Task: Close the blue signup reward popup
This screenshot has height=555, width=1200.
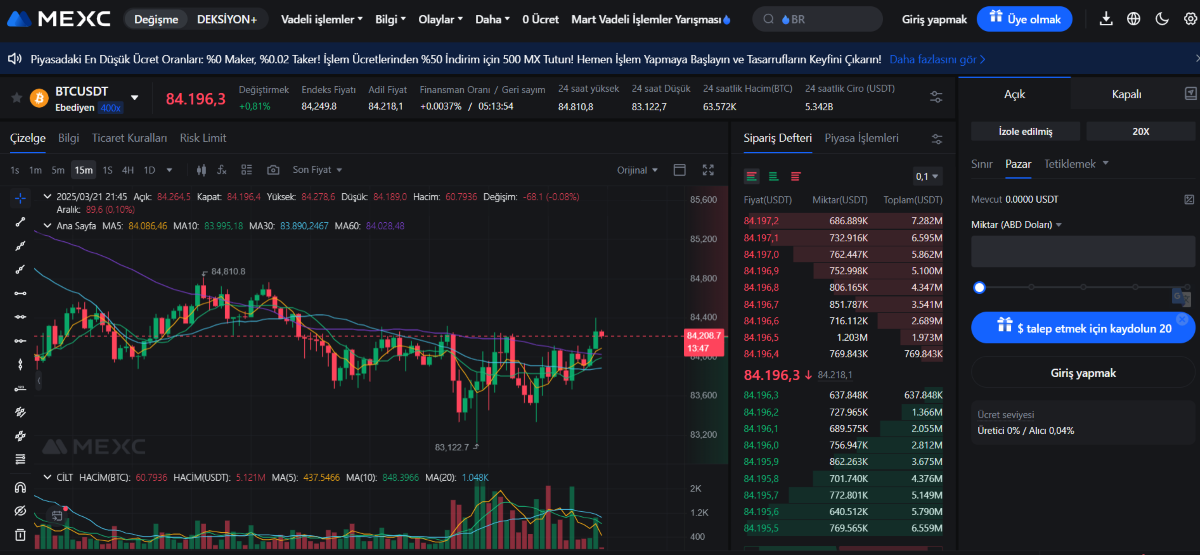Action: [x=1182, y=320]
